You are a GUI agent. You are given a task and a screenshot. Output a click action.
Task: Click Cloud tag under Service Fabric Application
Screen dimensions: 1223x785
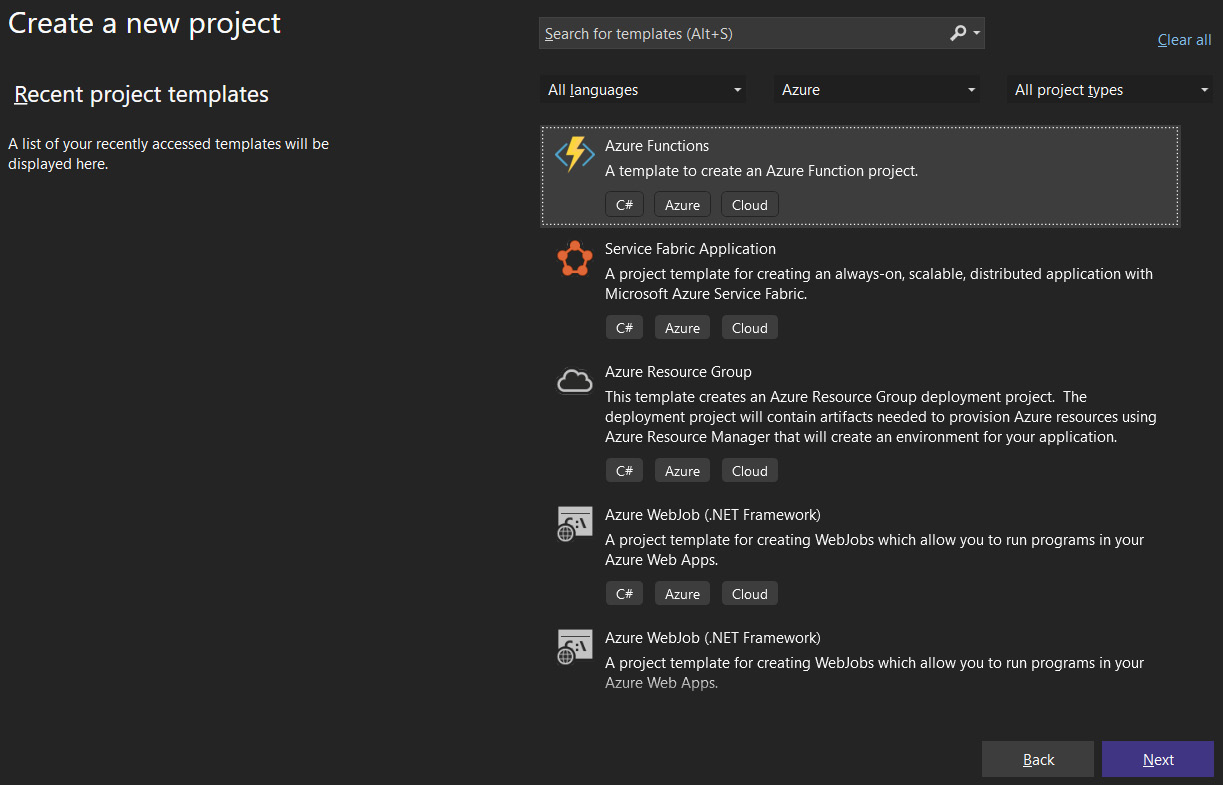click(x=749, y=328)
